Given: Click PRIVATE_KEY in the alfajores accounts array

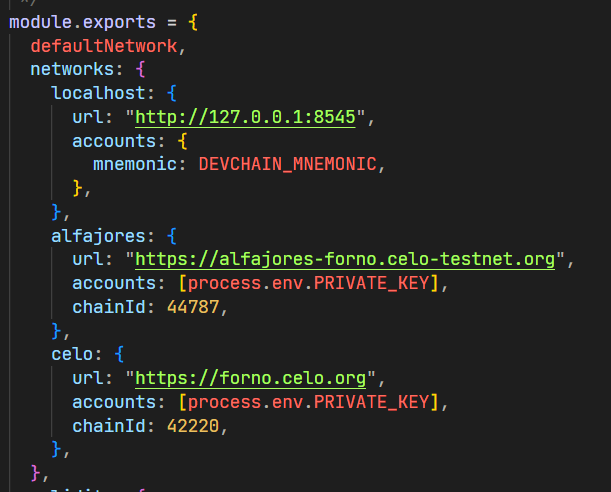Looking at the screenshot, I should (374, 284).
